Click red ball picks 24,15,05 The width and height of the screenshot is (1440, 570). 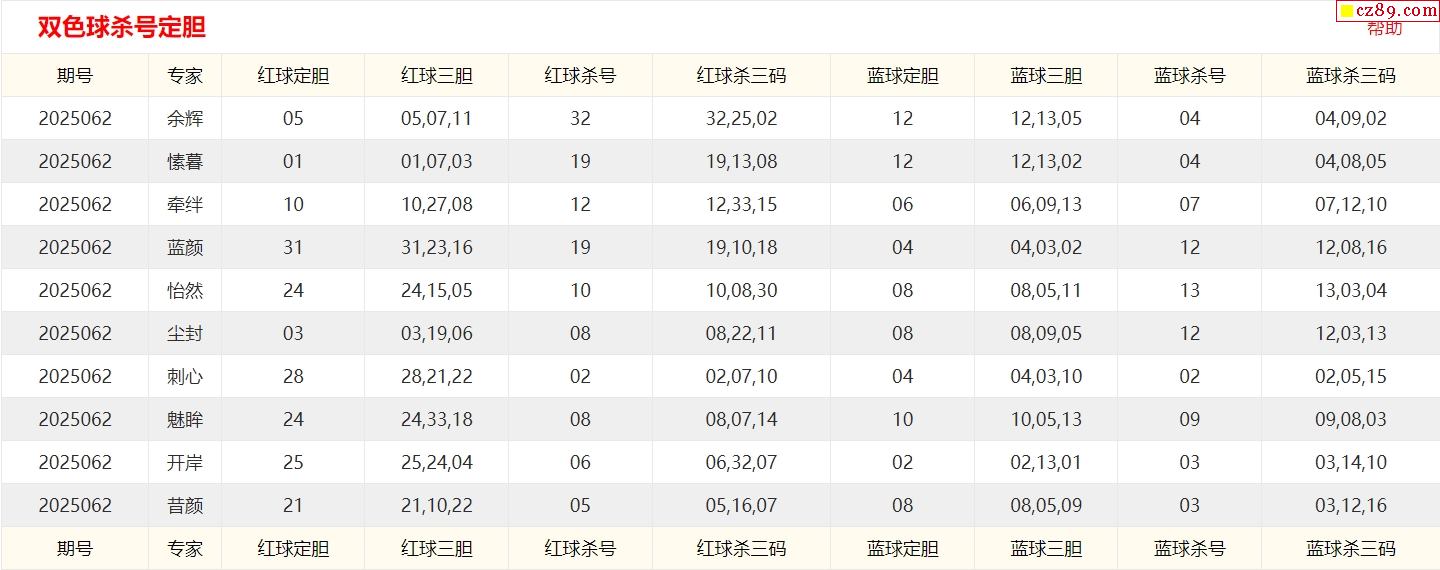click(x=437, y=291)
